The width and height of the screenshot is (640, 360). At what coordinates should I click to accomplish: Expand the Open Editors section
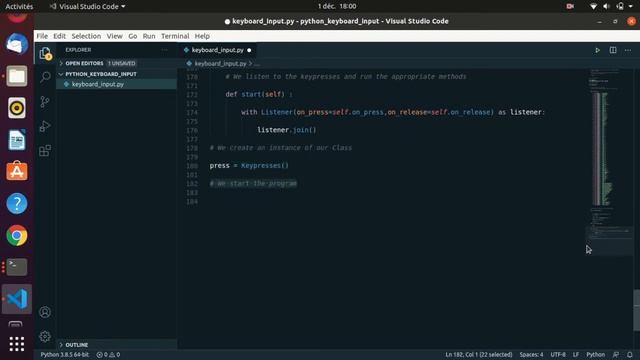click(84, 63)
